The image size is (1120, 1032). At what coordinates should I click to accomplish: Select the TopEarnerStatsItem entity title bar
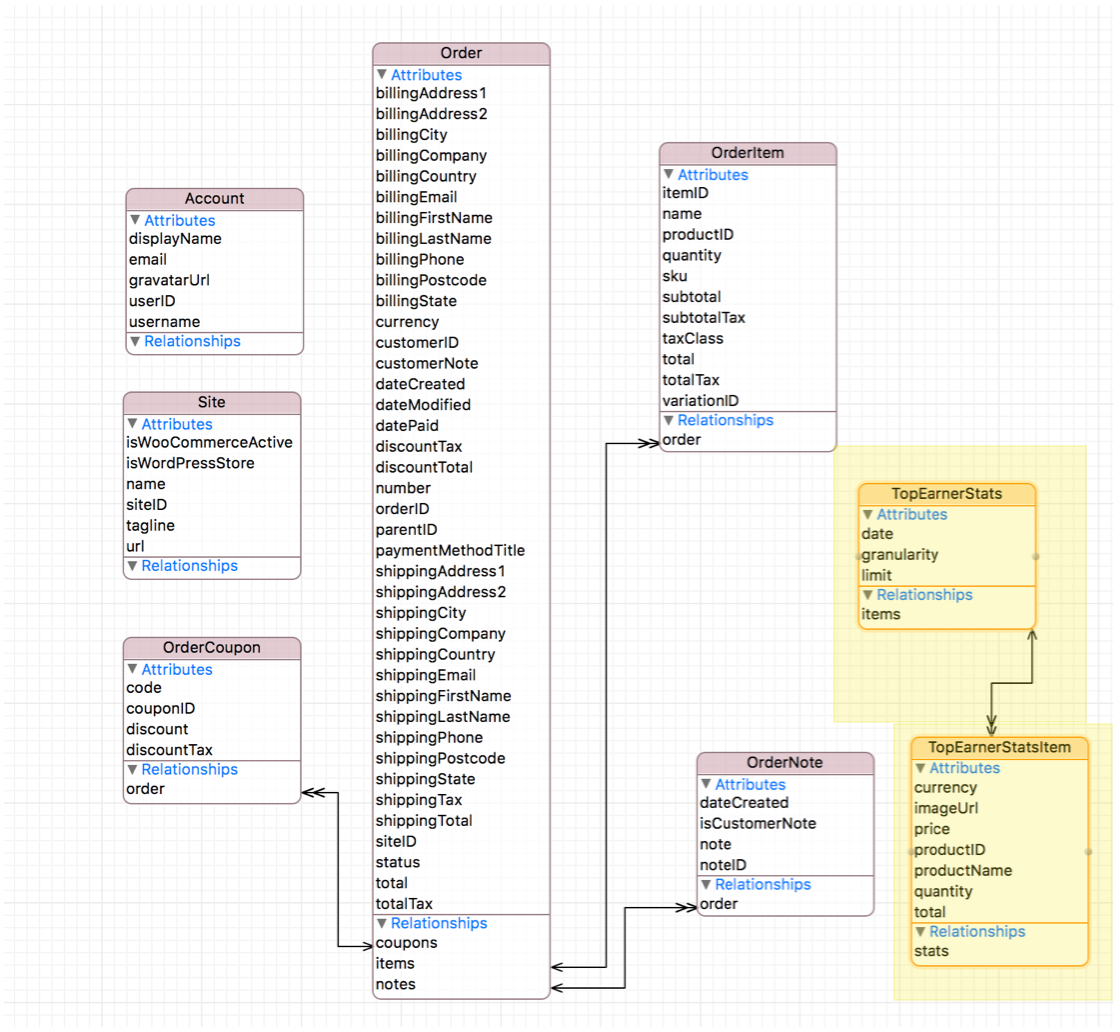pos(999,747)
